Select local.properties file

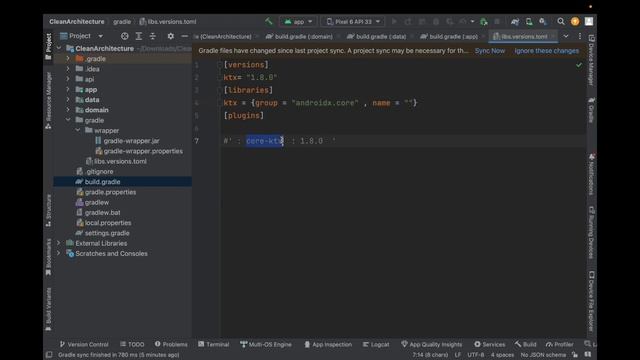coord(104,223)
